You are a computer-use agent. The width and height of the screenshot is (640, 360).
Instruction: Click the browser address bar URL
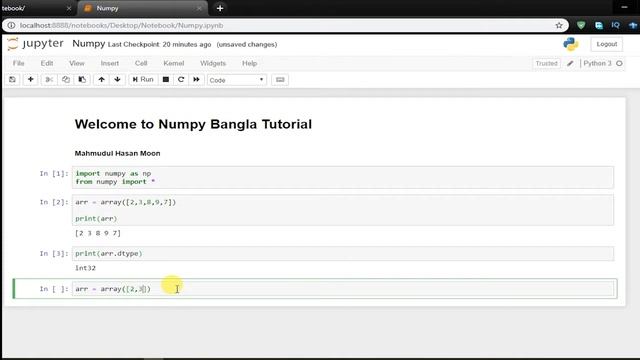121,25
